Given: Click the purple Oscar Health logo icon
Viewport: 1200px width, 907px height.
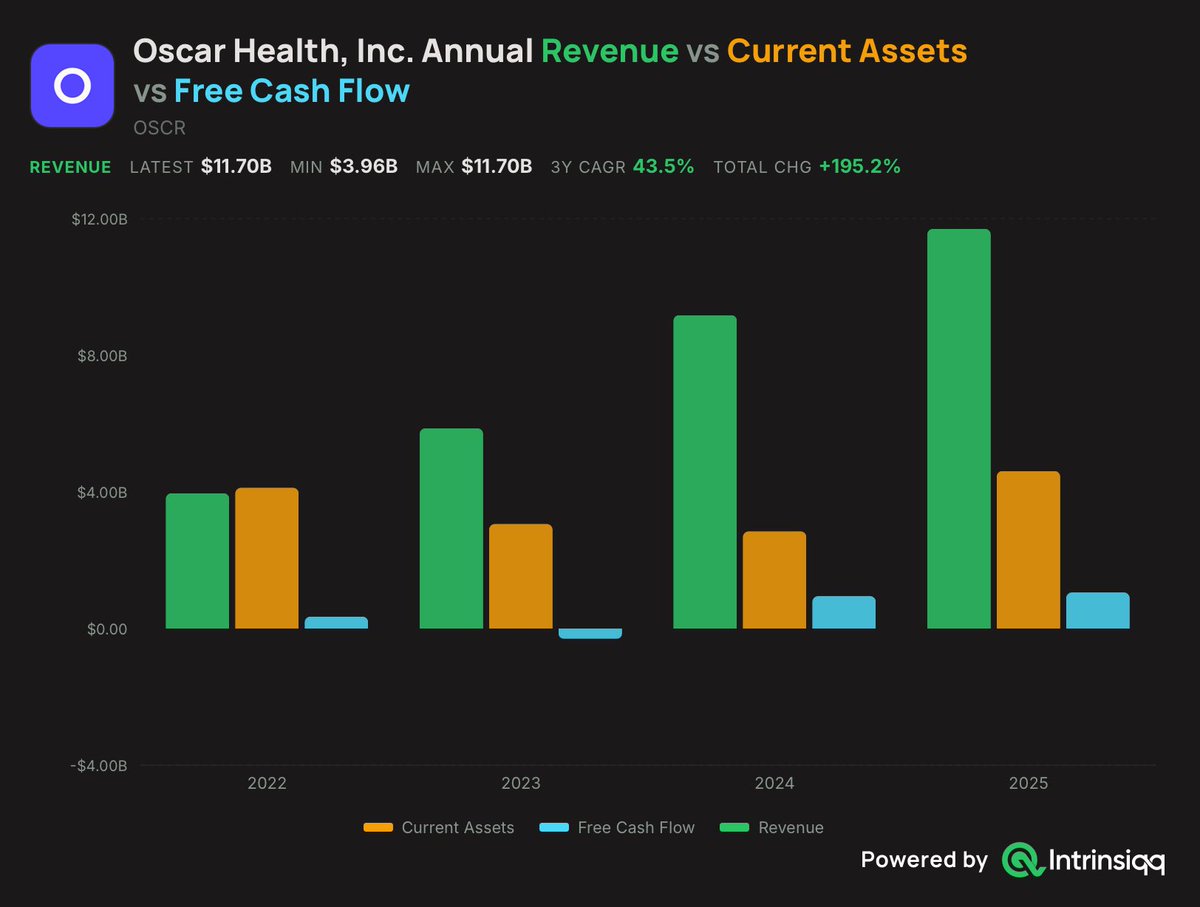Looking at the screenshot, I should pyautogui.click(x=72, y=86).
